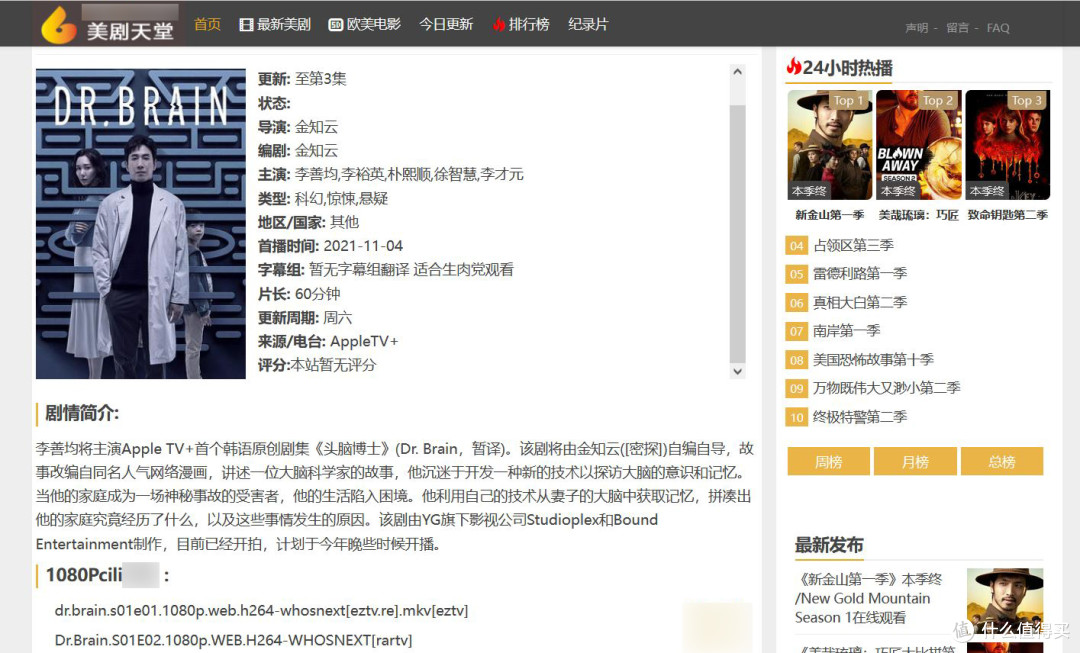Open the 排行榜 rankings menu
This screenshot has width=1080, height=653.
529,24
